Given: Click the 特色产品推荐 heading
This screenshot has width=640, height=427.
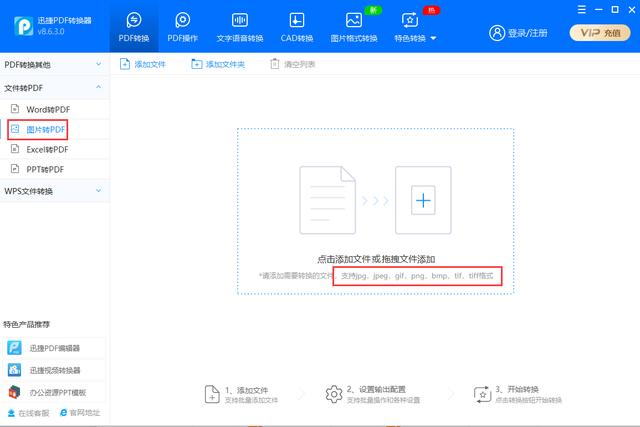Looking at the screenshot, I should click(x=27, y=325).
